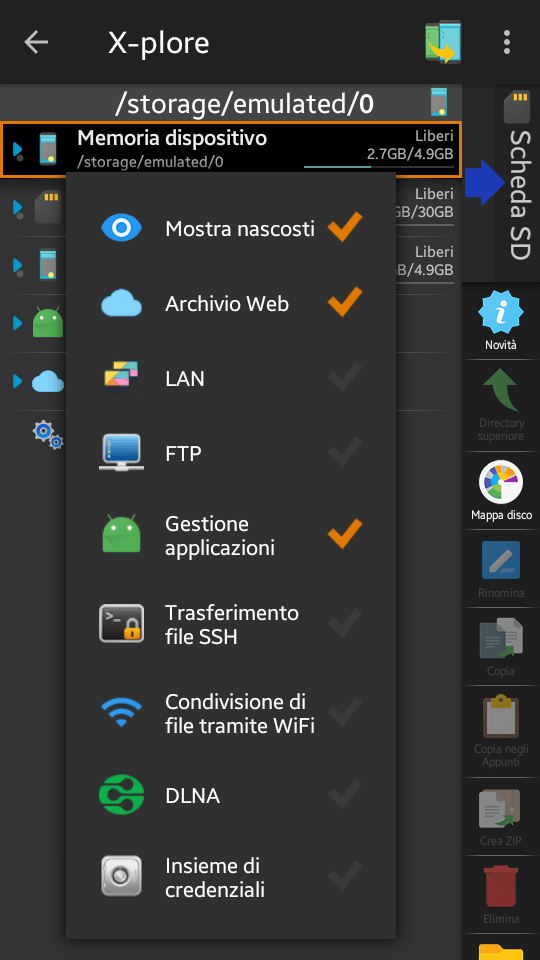This screenshot has height=960, width=540.
Task: Choose DLNA from the menu
Action: [231, 795]
